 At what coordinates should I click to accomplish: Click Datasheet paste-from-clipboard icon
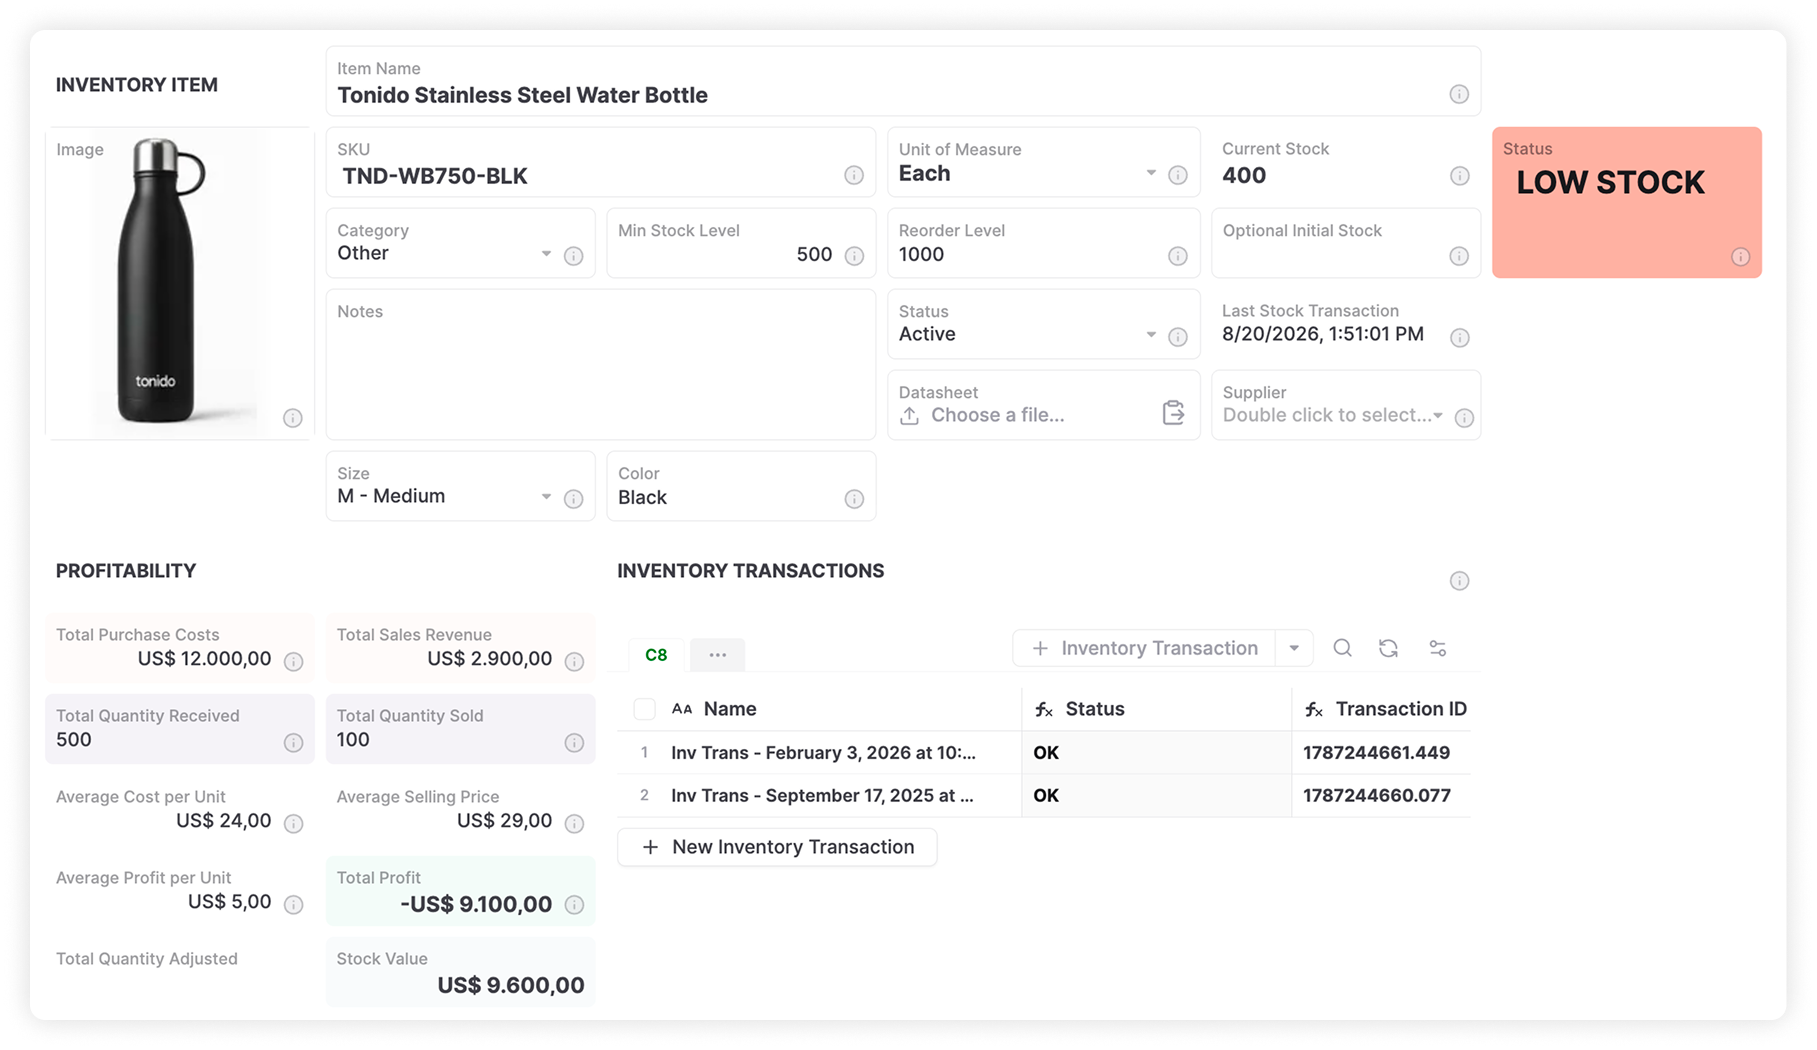pyautogui.click(x=1173, y=412)
